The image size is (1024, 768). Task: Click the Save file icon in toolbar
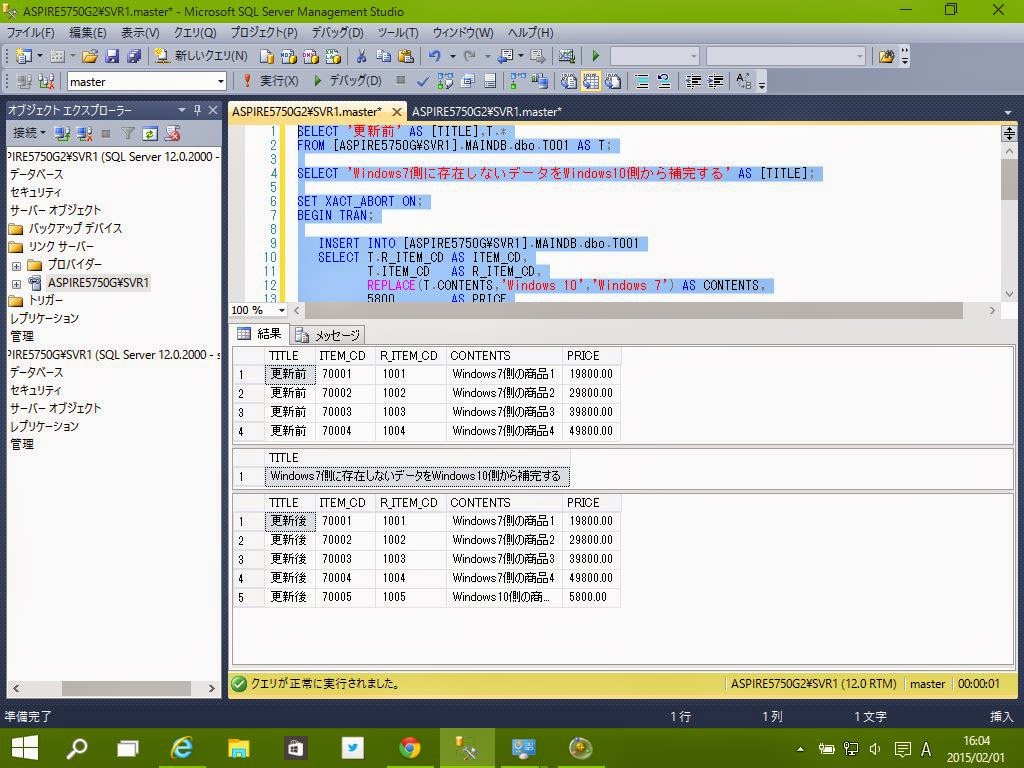click(x=112, y=56)
